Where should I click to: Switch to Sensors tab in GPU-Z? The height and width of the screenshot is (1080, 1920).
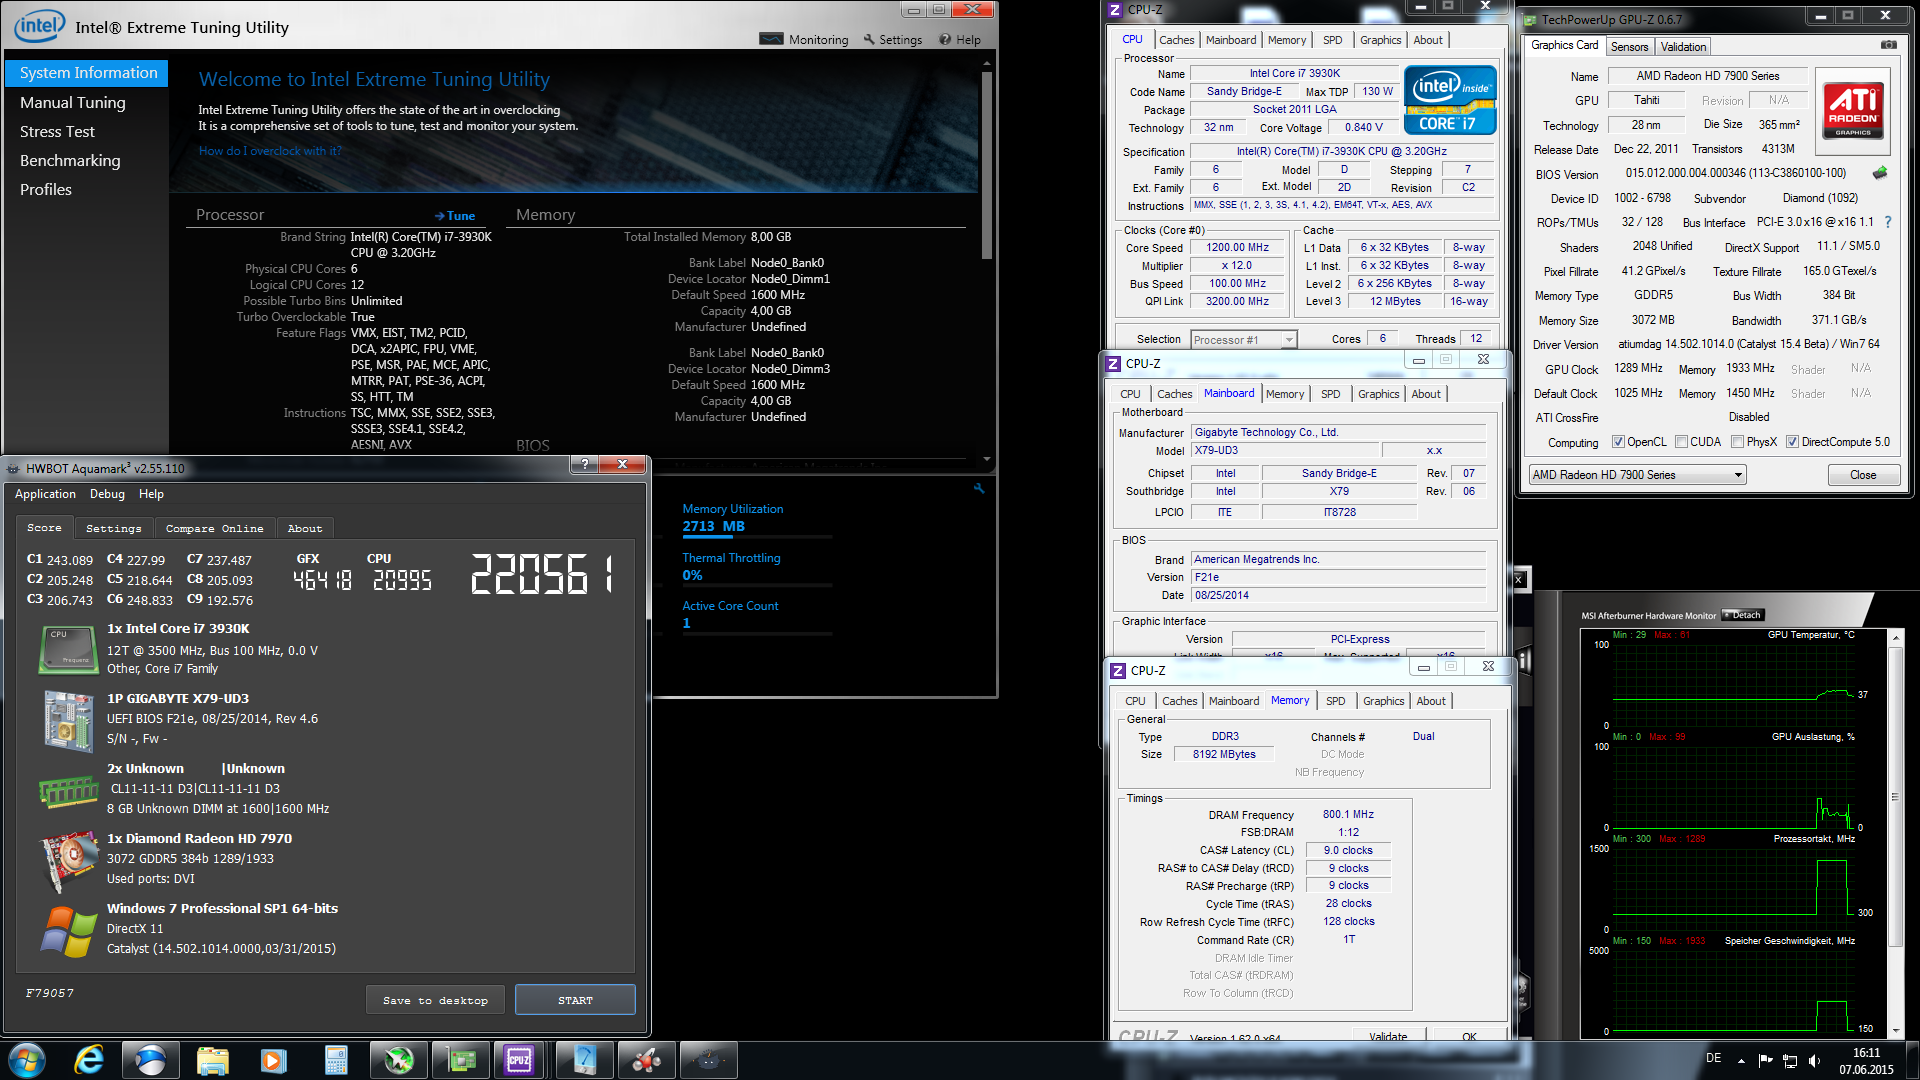coord(1629,47)
